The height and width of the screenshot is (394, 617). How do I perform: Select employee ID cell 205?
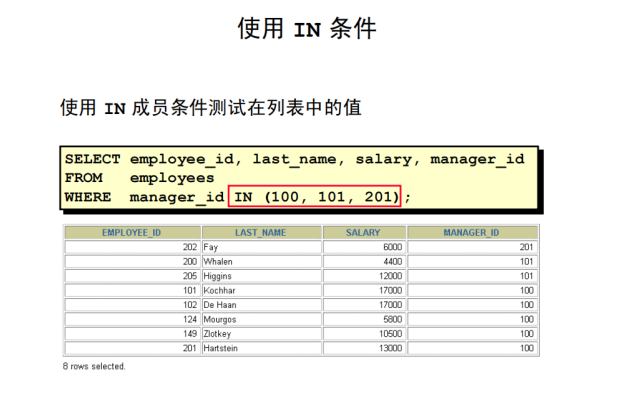[132, 276]
